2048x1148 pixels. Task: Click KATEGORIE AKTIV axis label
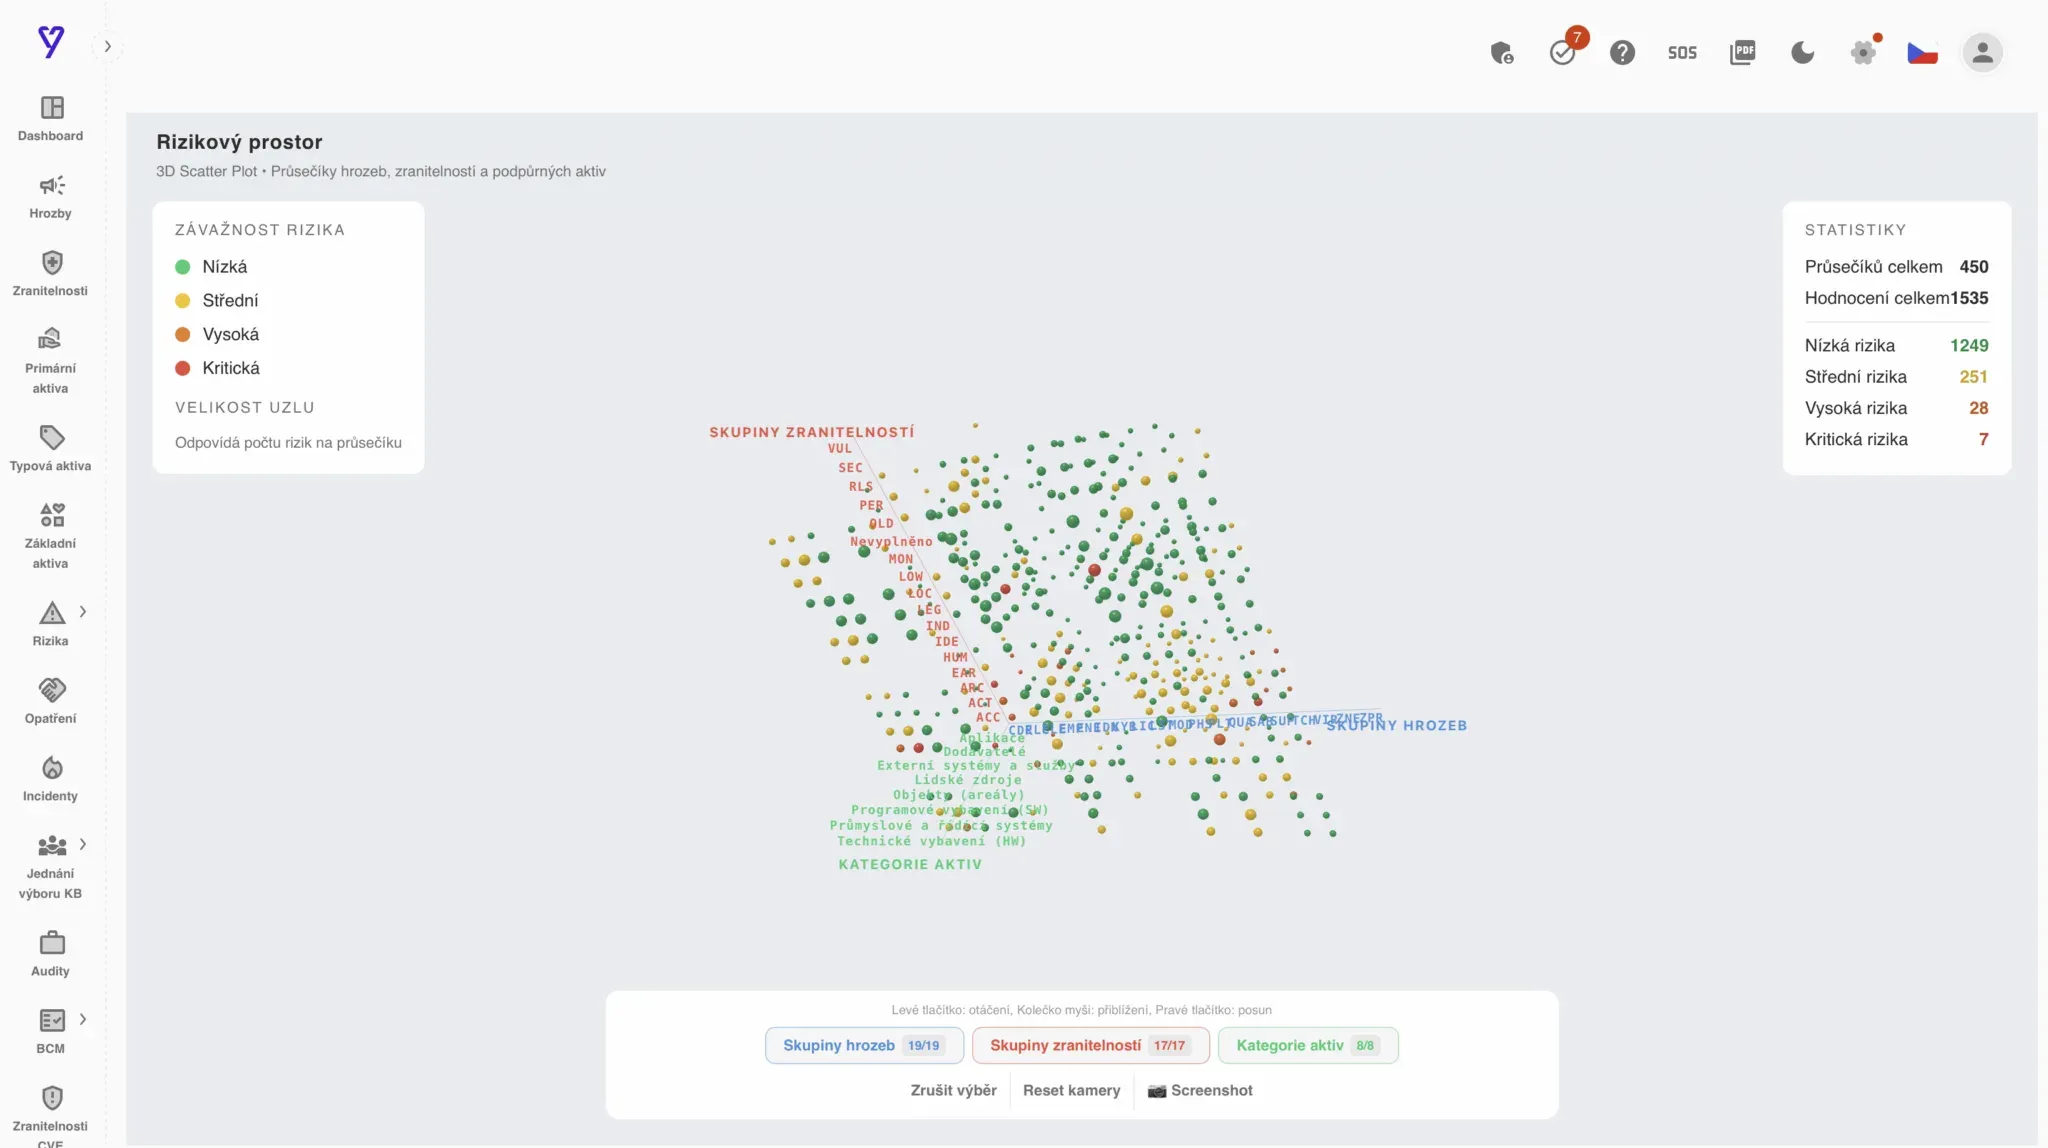coord(910,865)
